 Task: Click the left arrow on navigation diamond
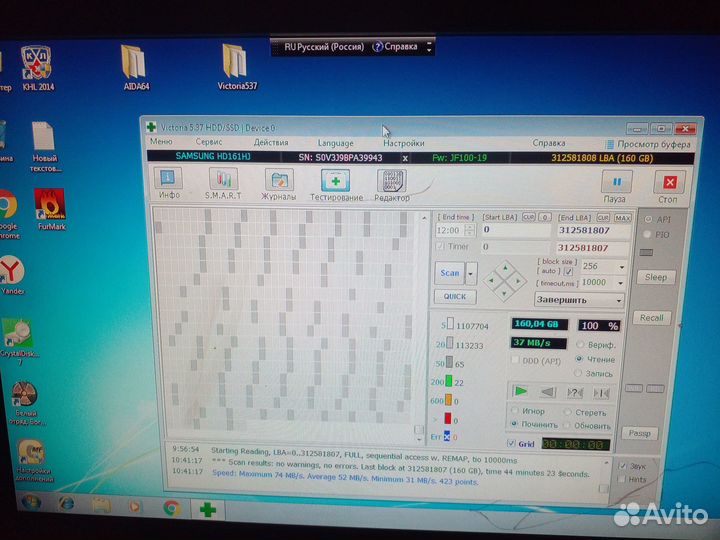tap(491, 280)
